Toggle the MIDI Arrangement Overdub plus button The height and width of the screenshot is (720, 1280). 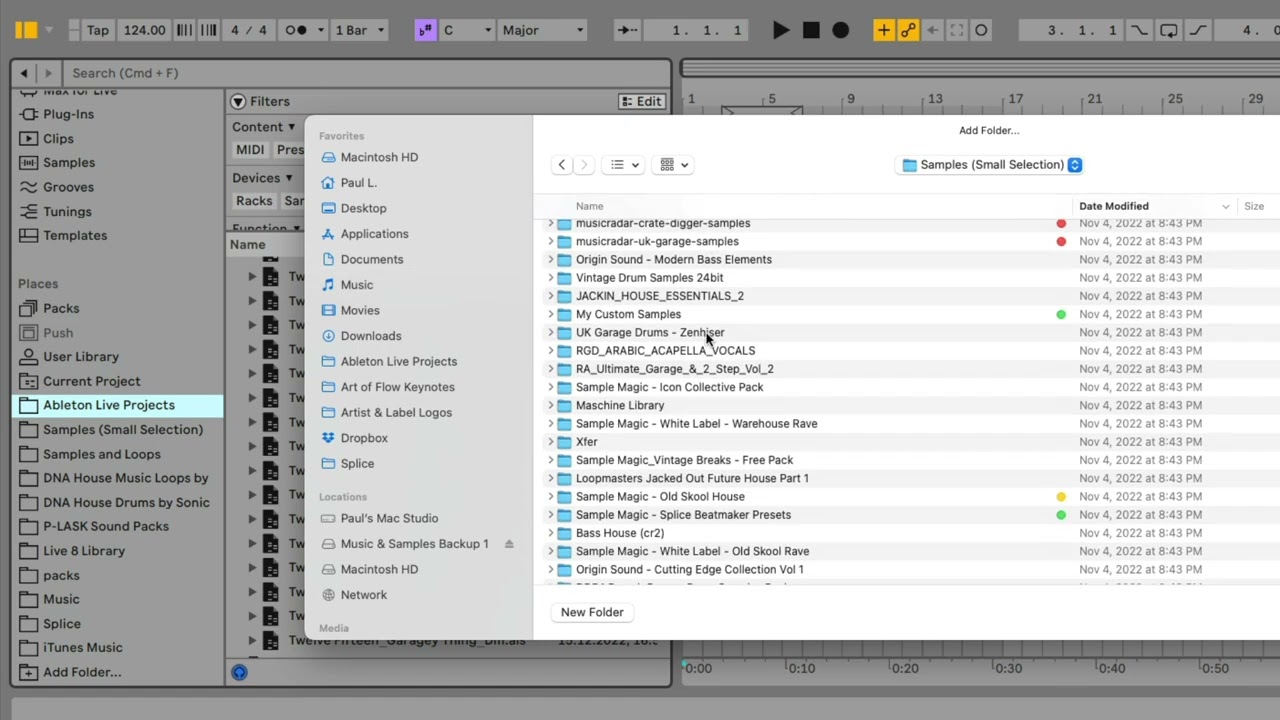coord(884,30)
